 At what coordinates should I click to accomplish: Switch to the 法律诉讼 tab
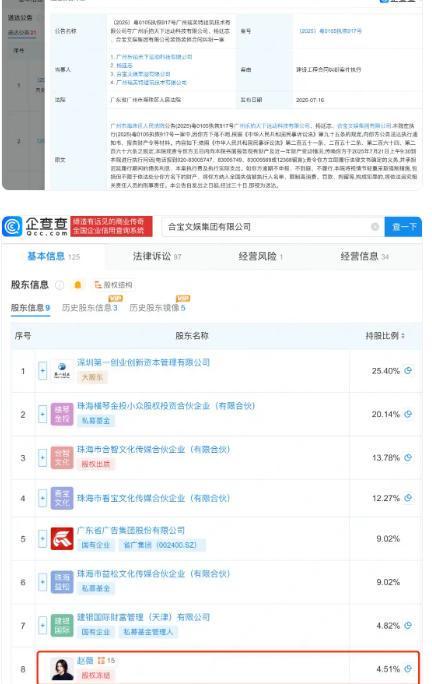click(x=157, y=256)
